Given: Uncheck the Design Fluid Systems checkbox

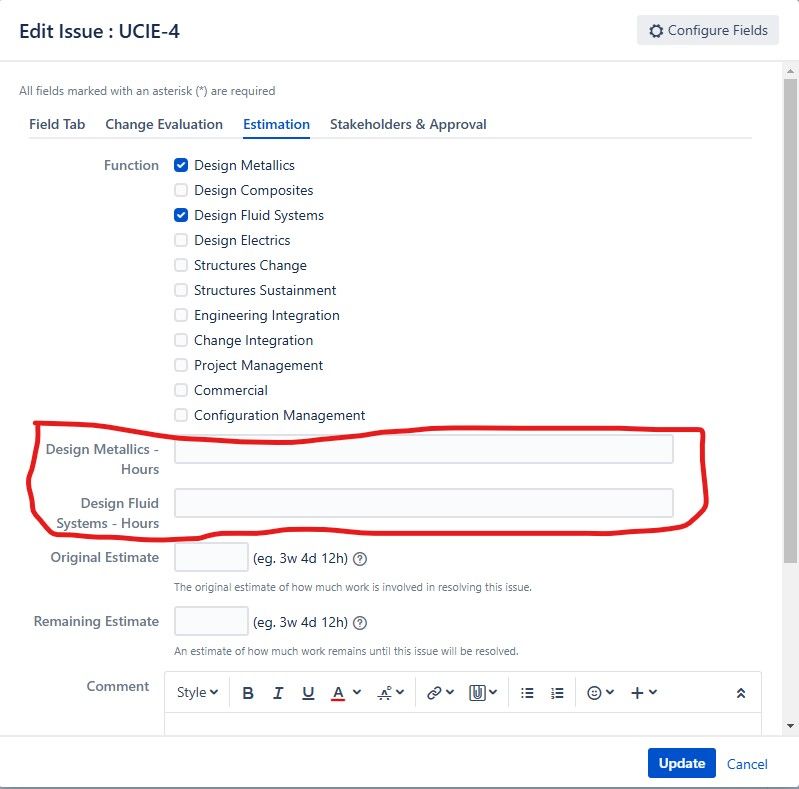Looking at the screenshot, I should coord(181,215).
